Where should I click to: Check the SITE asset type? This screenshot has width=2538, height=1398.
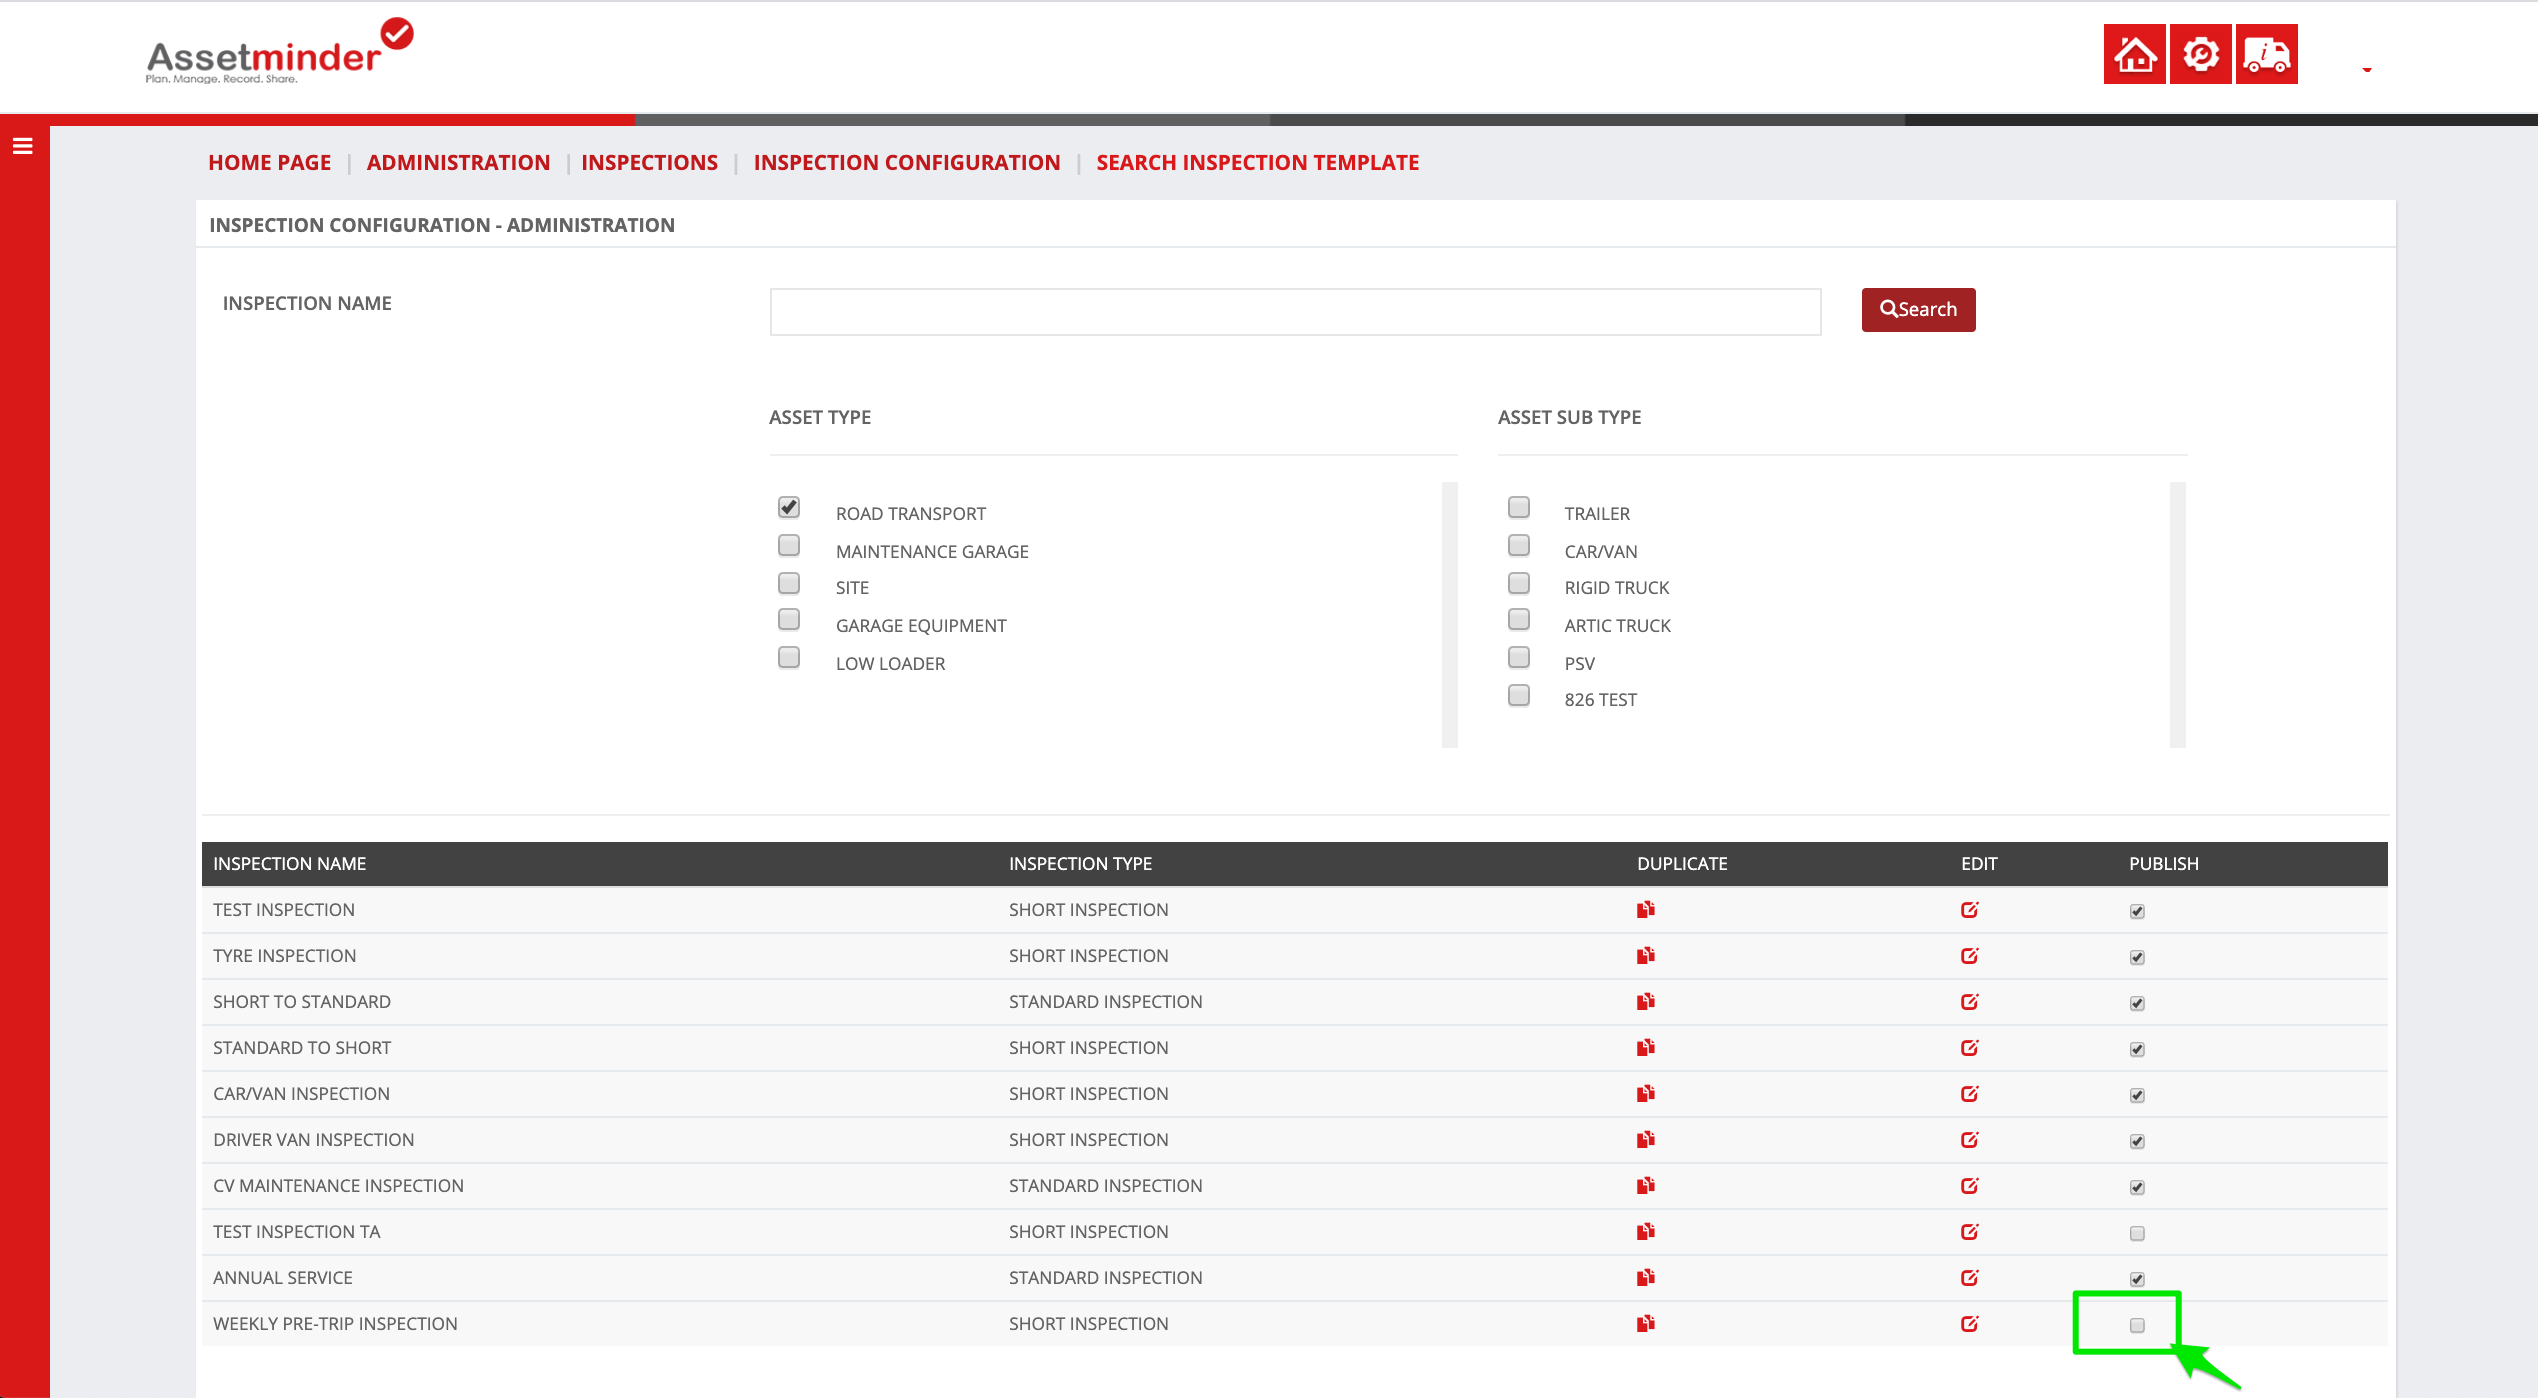[x=789, y=583]
